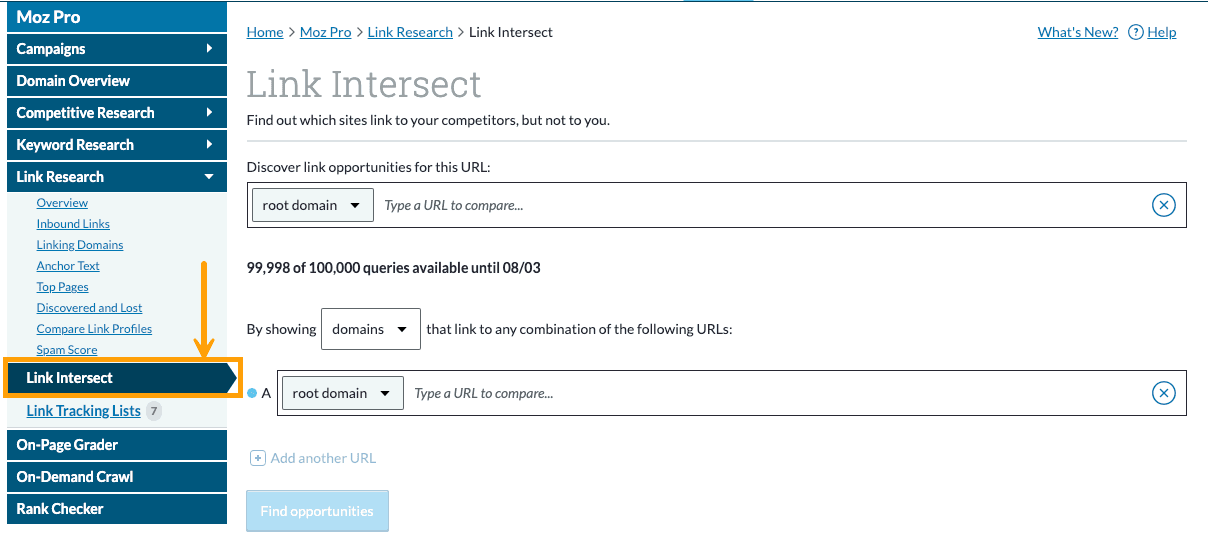Clear the top URL field with X icon
The height and width of the screenshot is (538, 1208).
click(1163, 205)
